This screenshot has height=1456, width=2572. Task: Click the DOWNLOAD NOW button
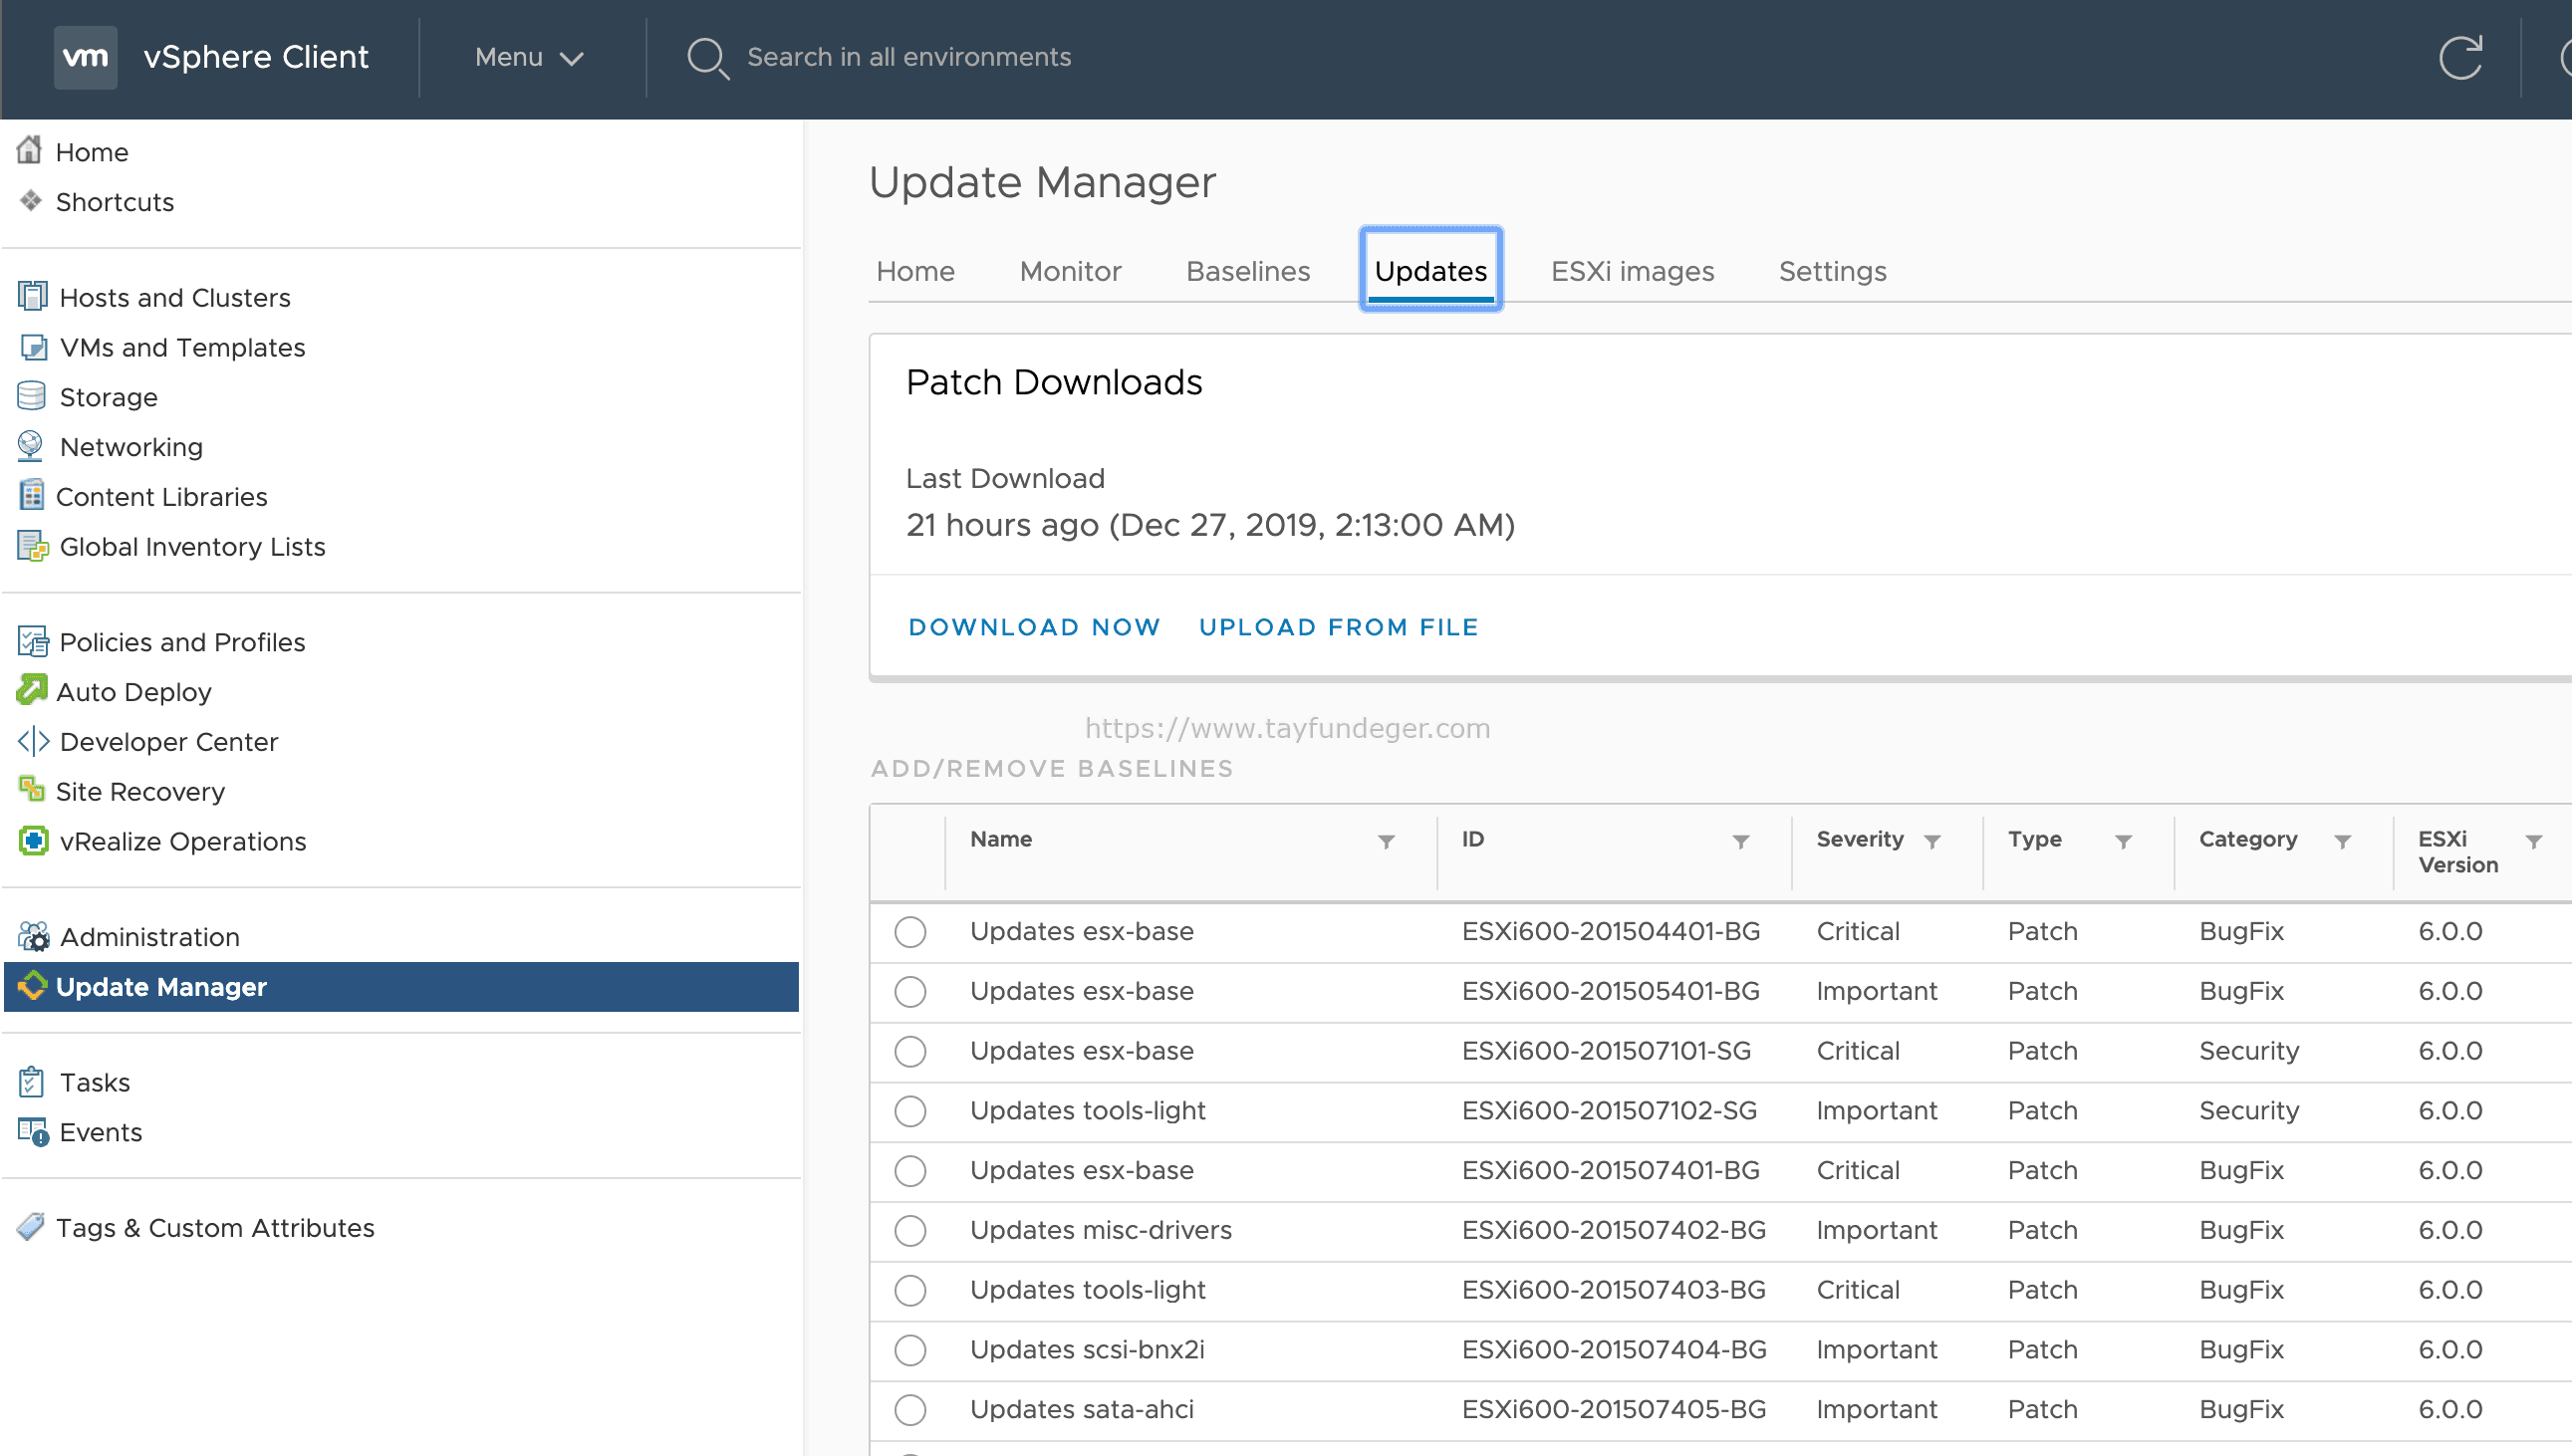tap(1034, 627)
